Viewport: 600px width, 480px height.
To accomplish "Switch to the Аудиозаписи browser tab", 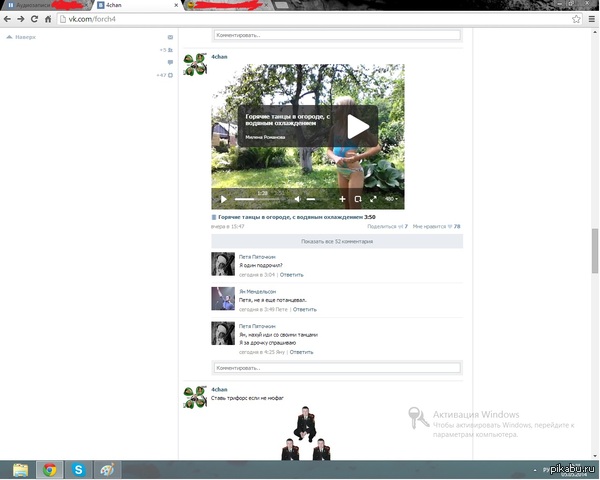I will click(45, 5).
